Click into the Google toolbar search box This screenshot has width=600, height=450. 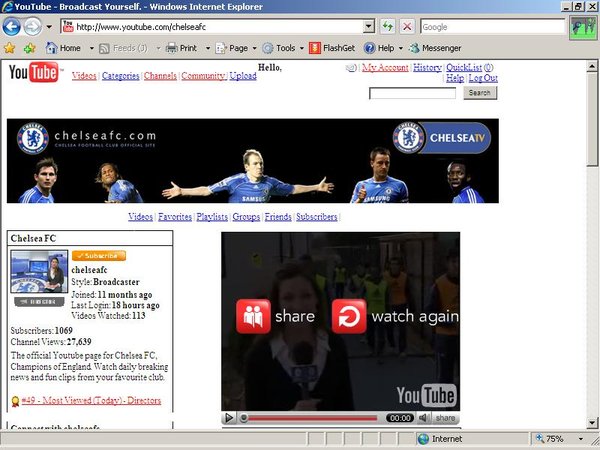(x=492, y=27)
